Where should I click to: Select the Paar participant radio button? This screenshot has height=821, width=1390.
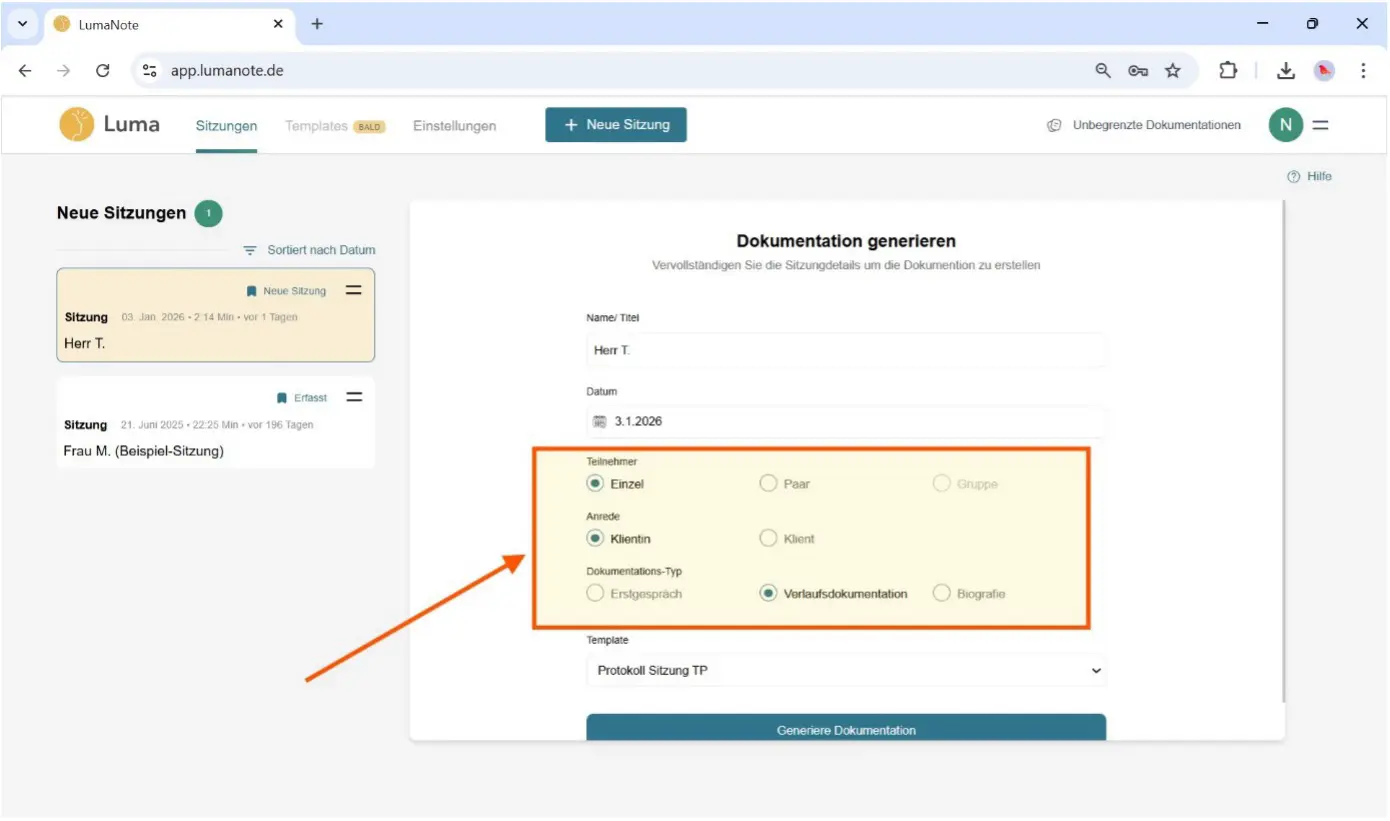(x=768, y=484)
